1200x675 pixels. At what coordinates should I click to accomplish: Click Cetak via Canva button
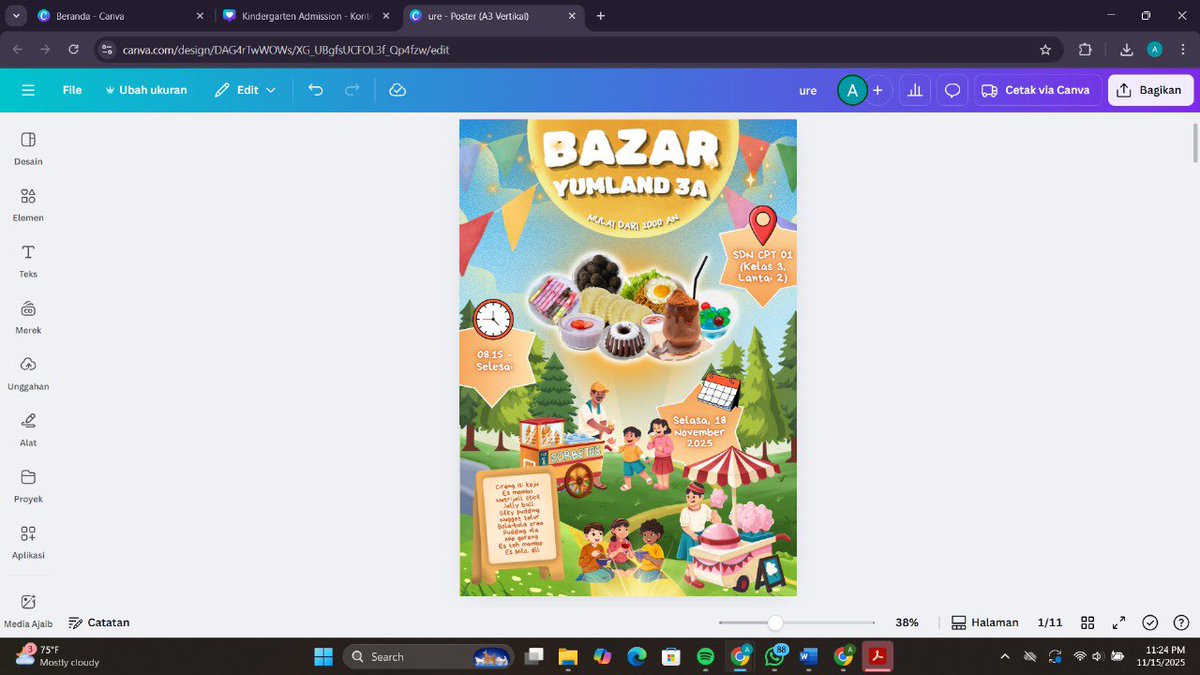1036,90
